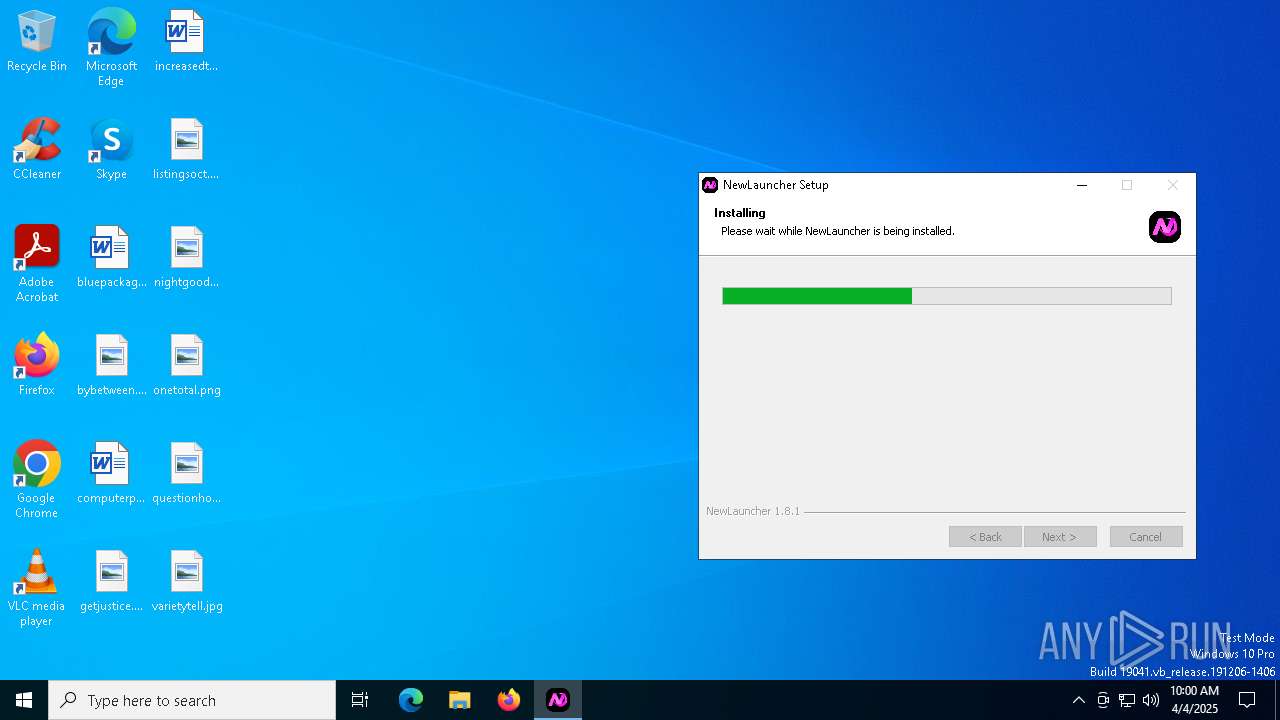1280x720 pixels.
Task: Open the Windows Start menu
Action: (24, 700)
